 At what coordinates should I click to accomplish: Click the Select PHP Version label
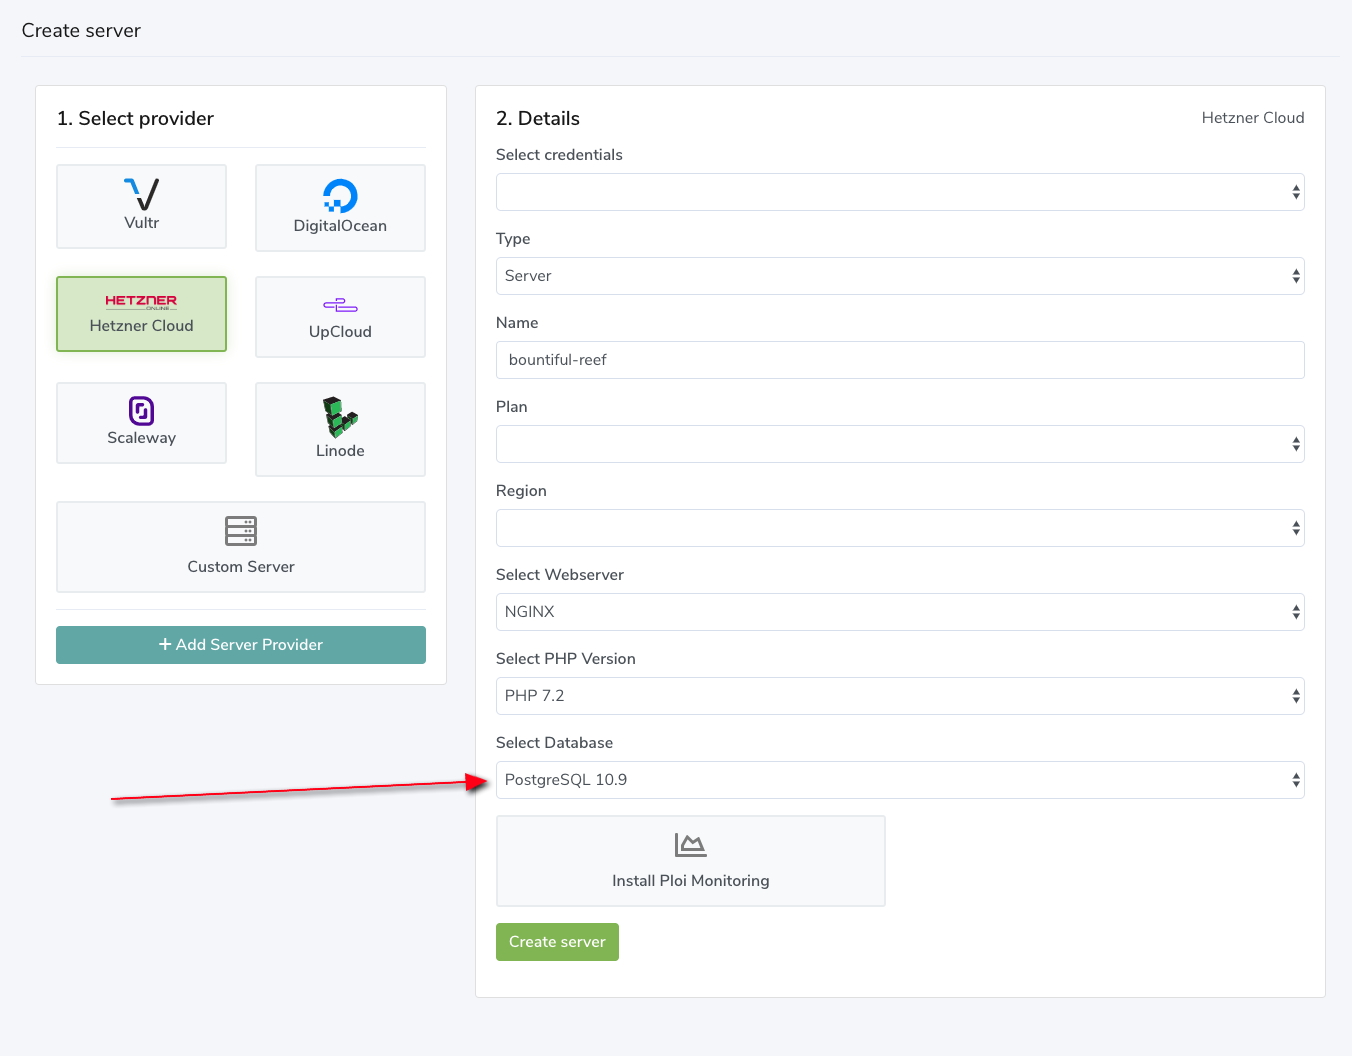pos(566,659)
